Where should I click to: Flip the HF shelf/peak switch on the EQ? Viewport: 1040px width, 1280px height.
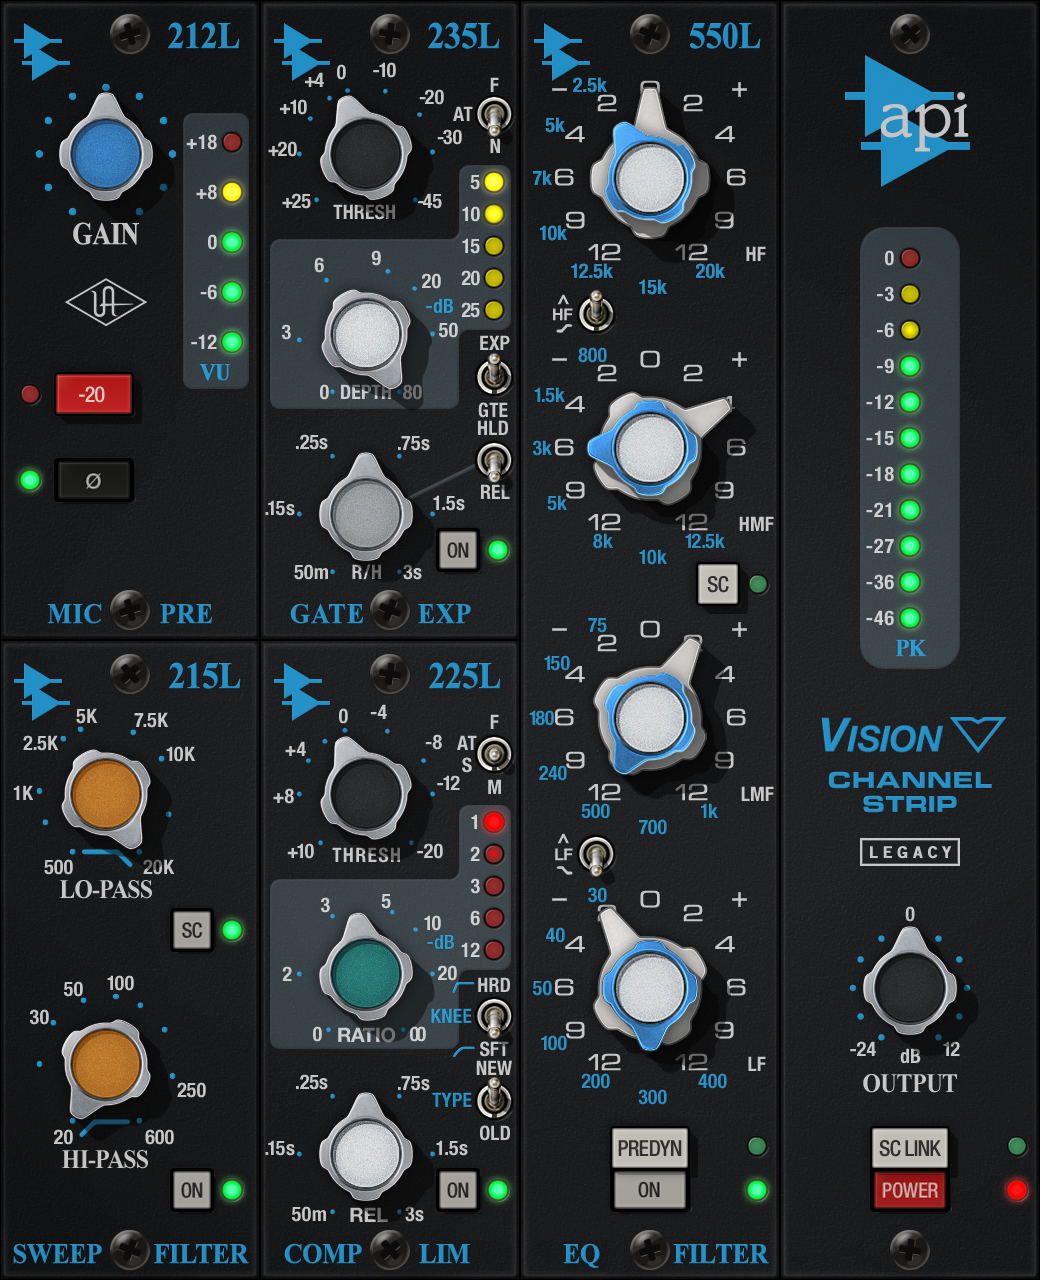tap(597, 312)
